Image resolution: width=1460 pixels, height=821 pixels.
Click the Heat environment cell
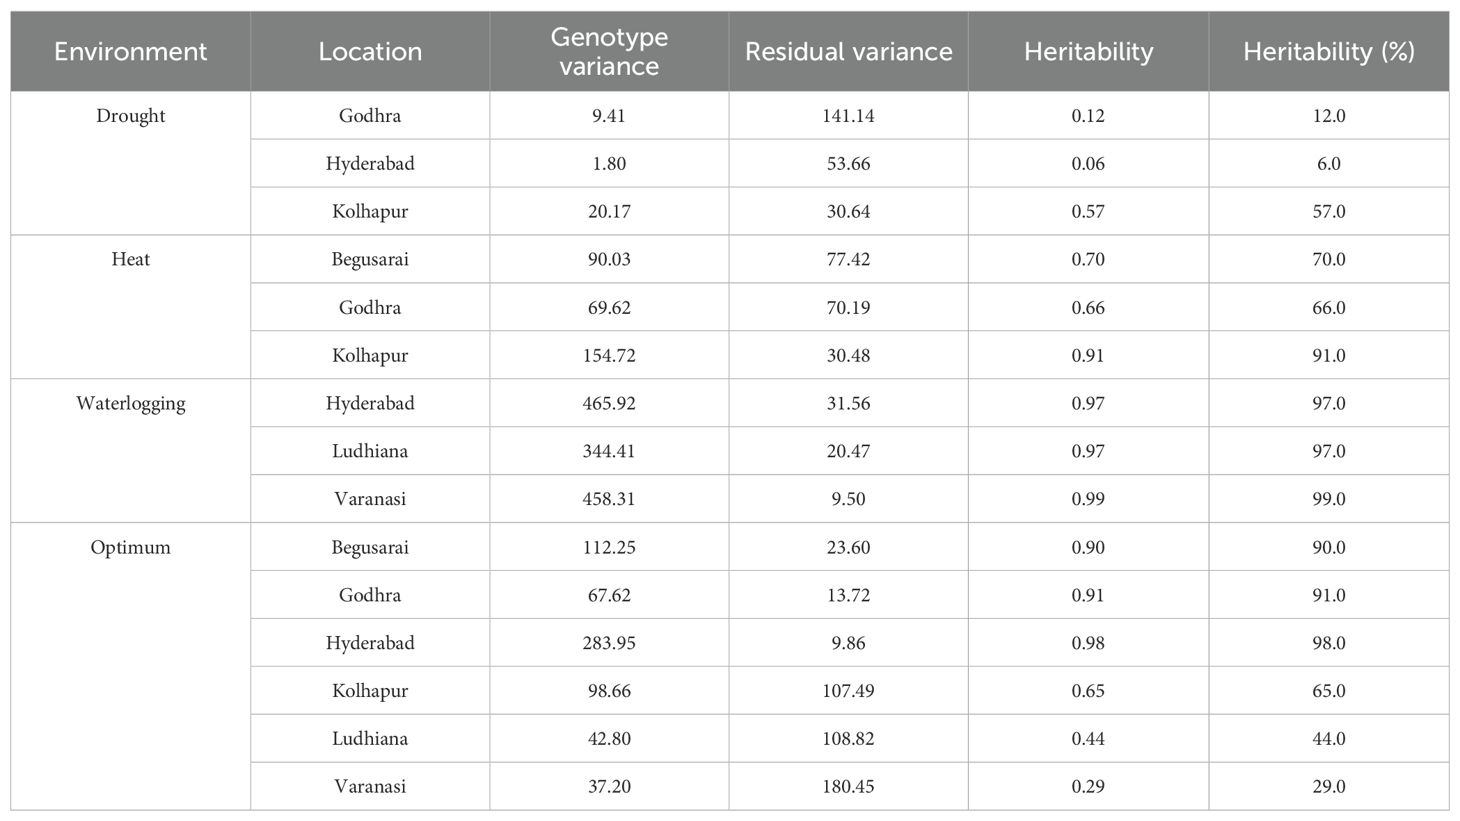click(x=130, y=260)
